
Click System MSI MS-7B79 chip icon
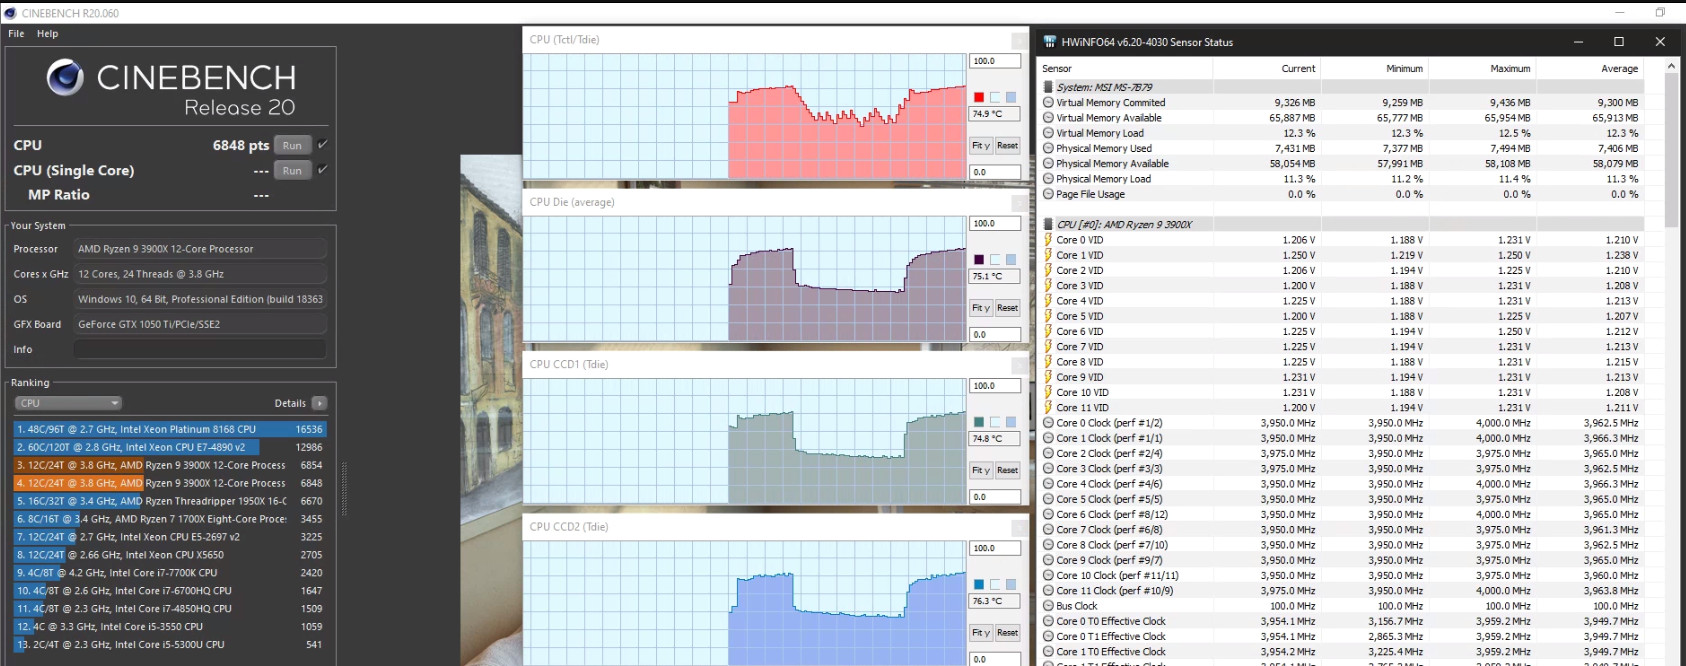pyautogui.click(x=1048, y=87)
